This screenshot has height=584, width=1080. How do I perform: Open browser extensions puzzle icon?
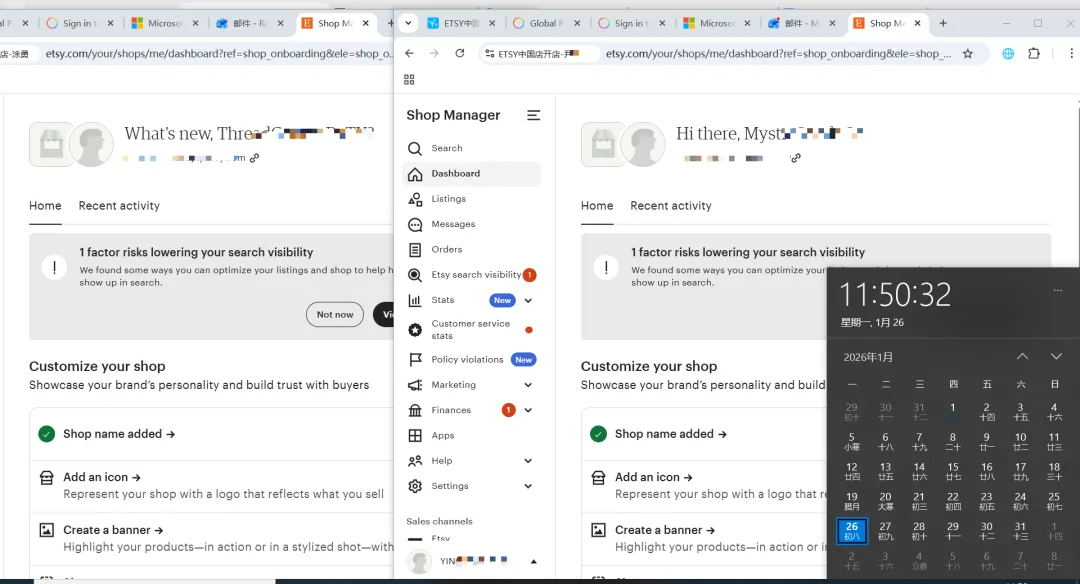[x=1034, y=53]
